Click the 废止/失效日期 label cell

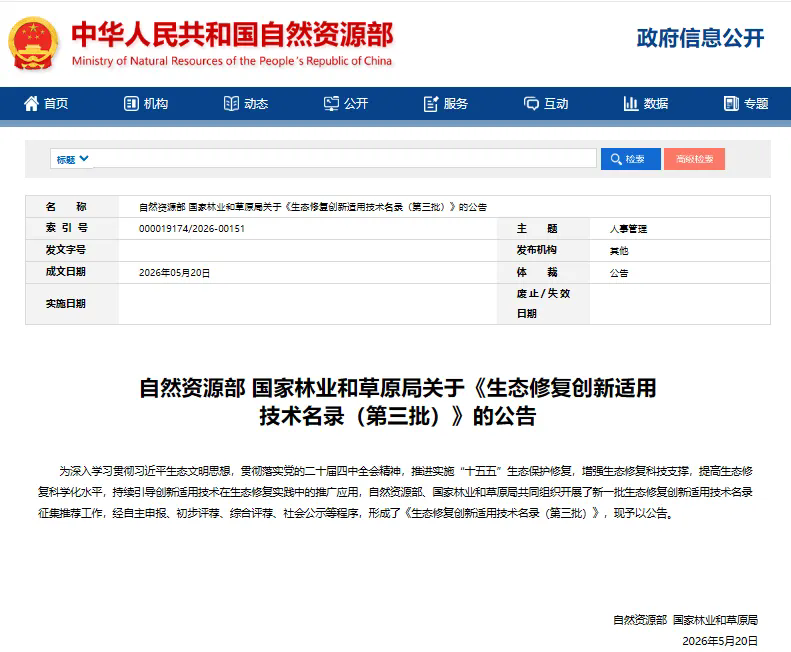(543, 304)
